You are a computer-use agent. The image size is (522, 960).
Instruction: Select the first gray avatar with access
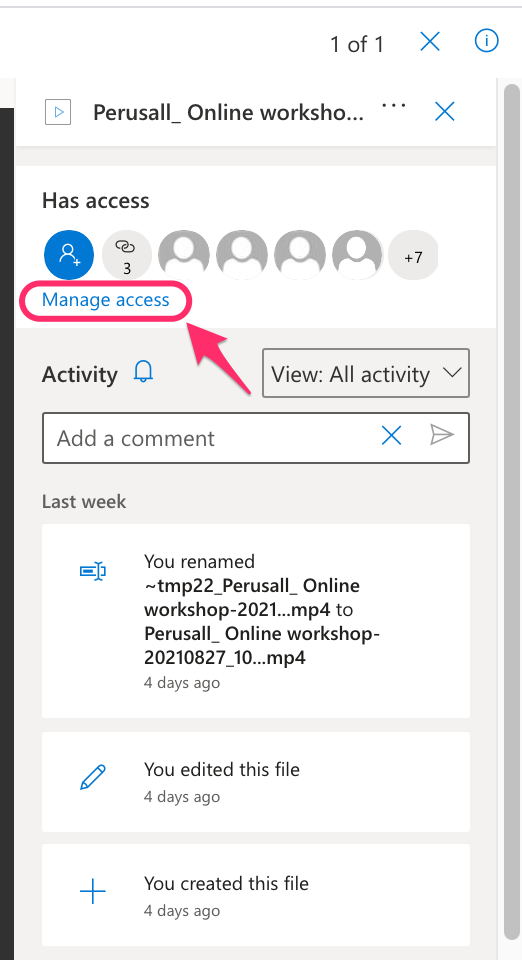pos(184,255)
